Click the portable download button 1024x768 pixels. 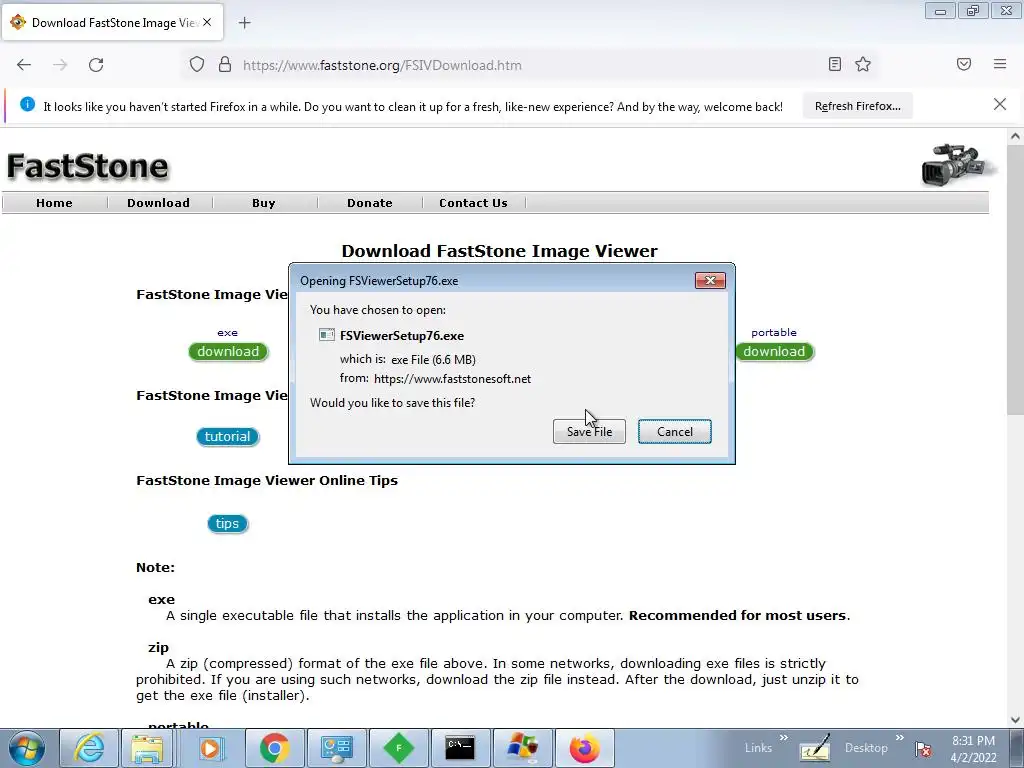(774, 351)
